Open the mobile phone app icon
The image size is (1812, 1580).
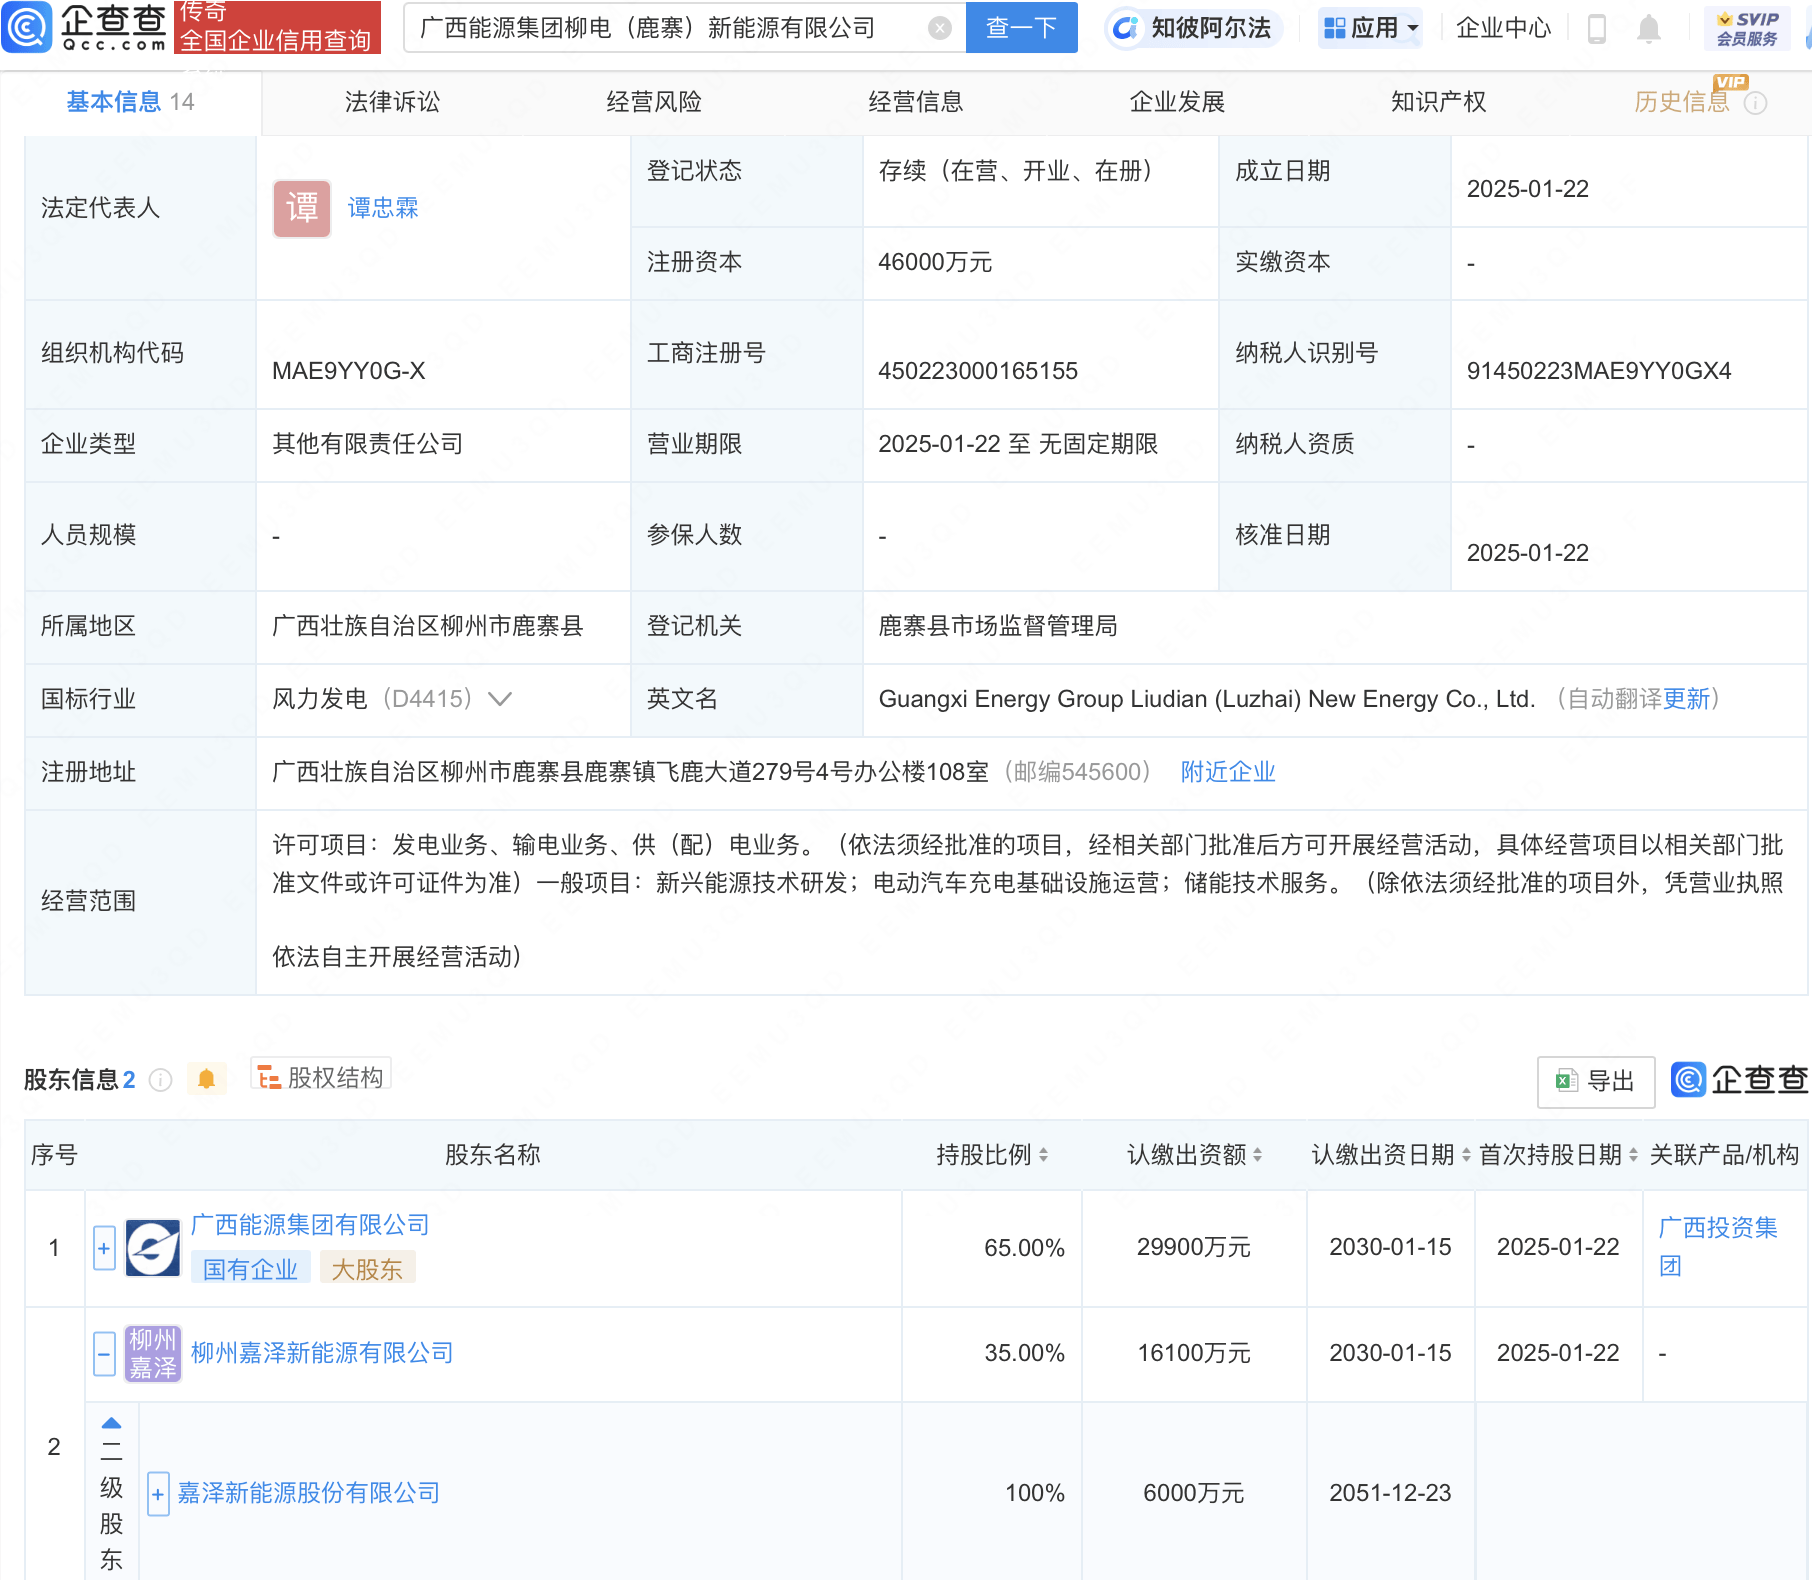coord(1596,29)
